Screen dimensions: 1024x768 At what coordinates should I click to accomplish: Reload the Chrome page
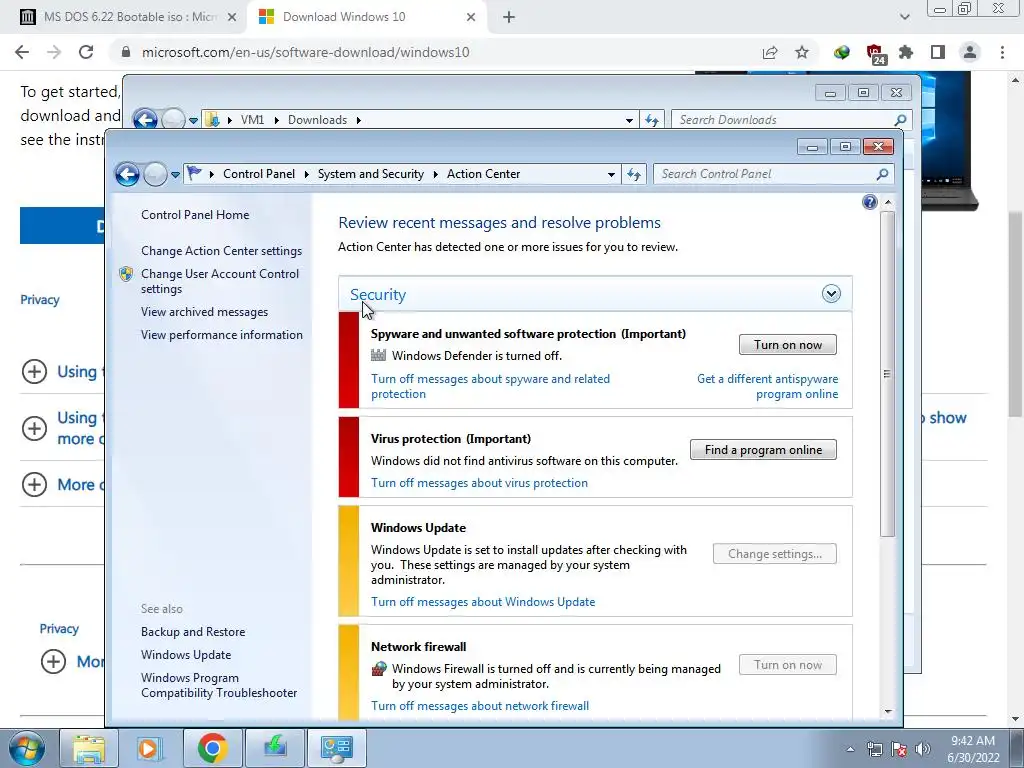pos(86,52)
